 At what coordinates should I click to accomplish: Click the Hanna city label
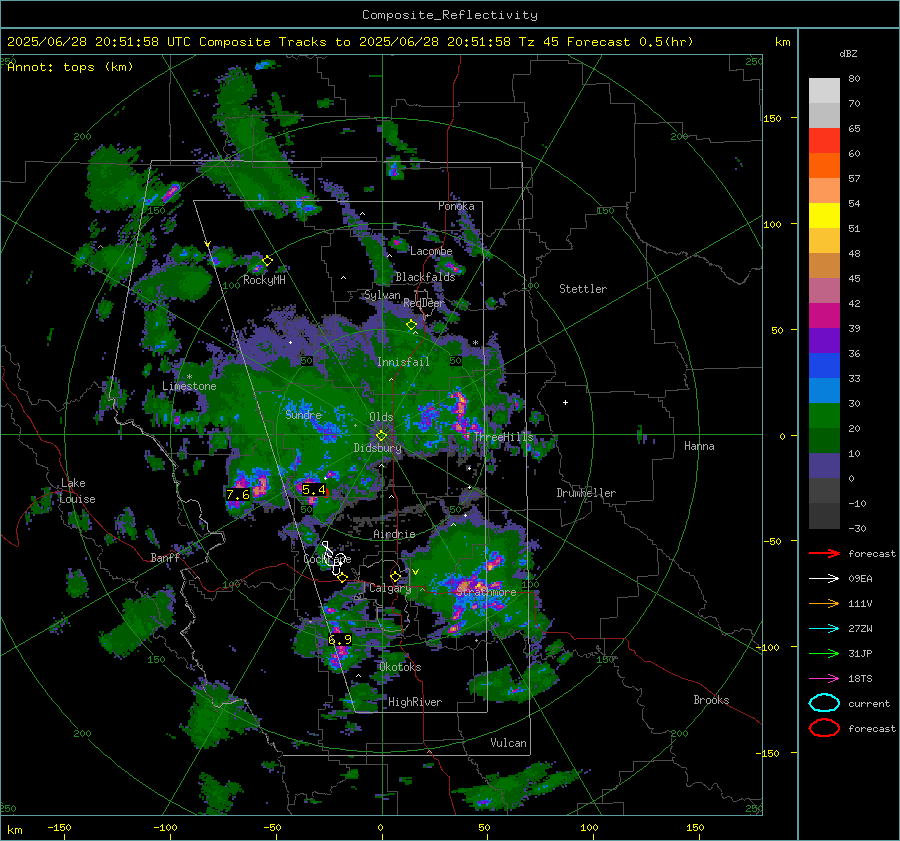tap(699, 446)
